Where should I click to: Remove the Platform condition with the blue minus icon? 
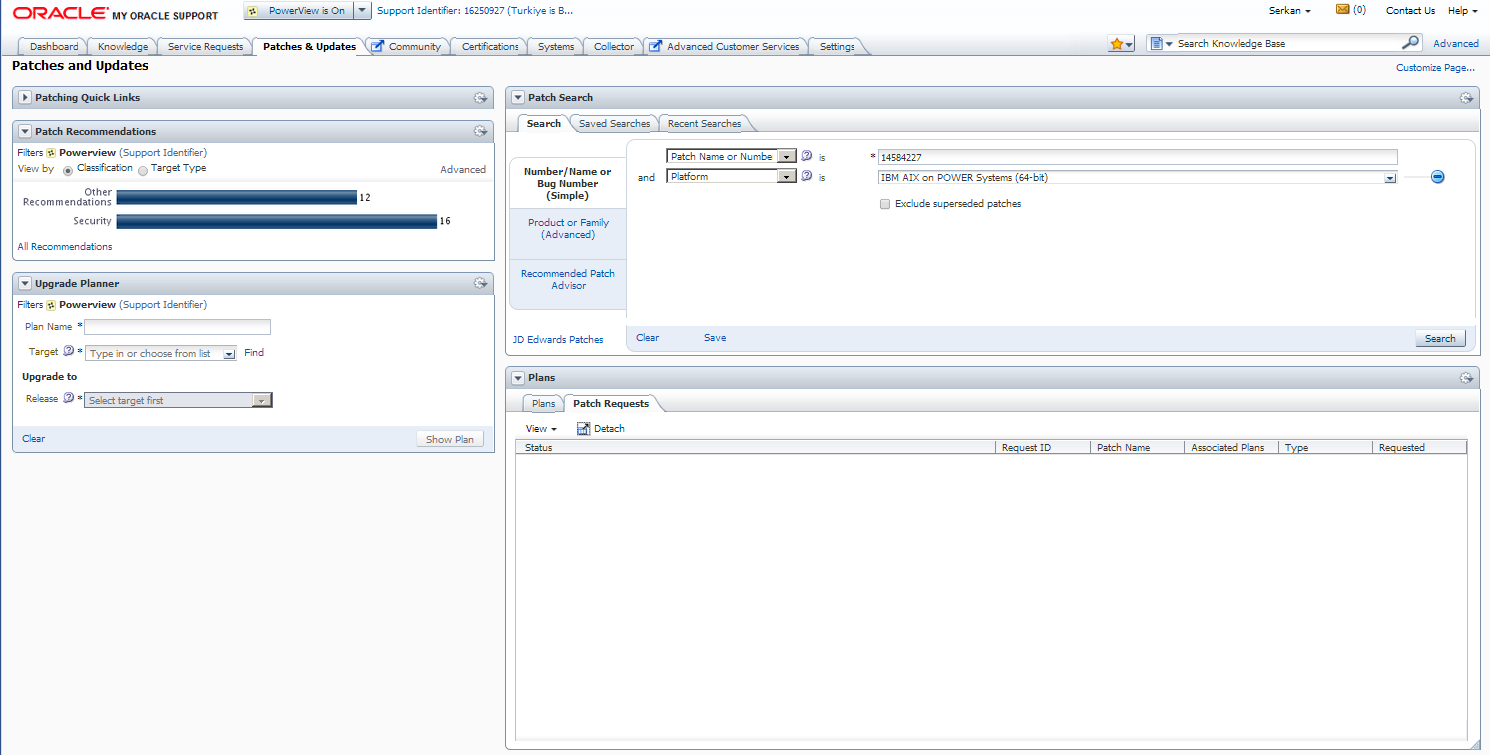[1437, 176]
